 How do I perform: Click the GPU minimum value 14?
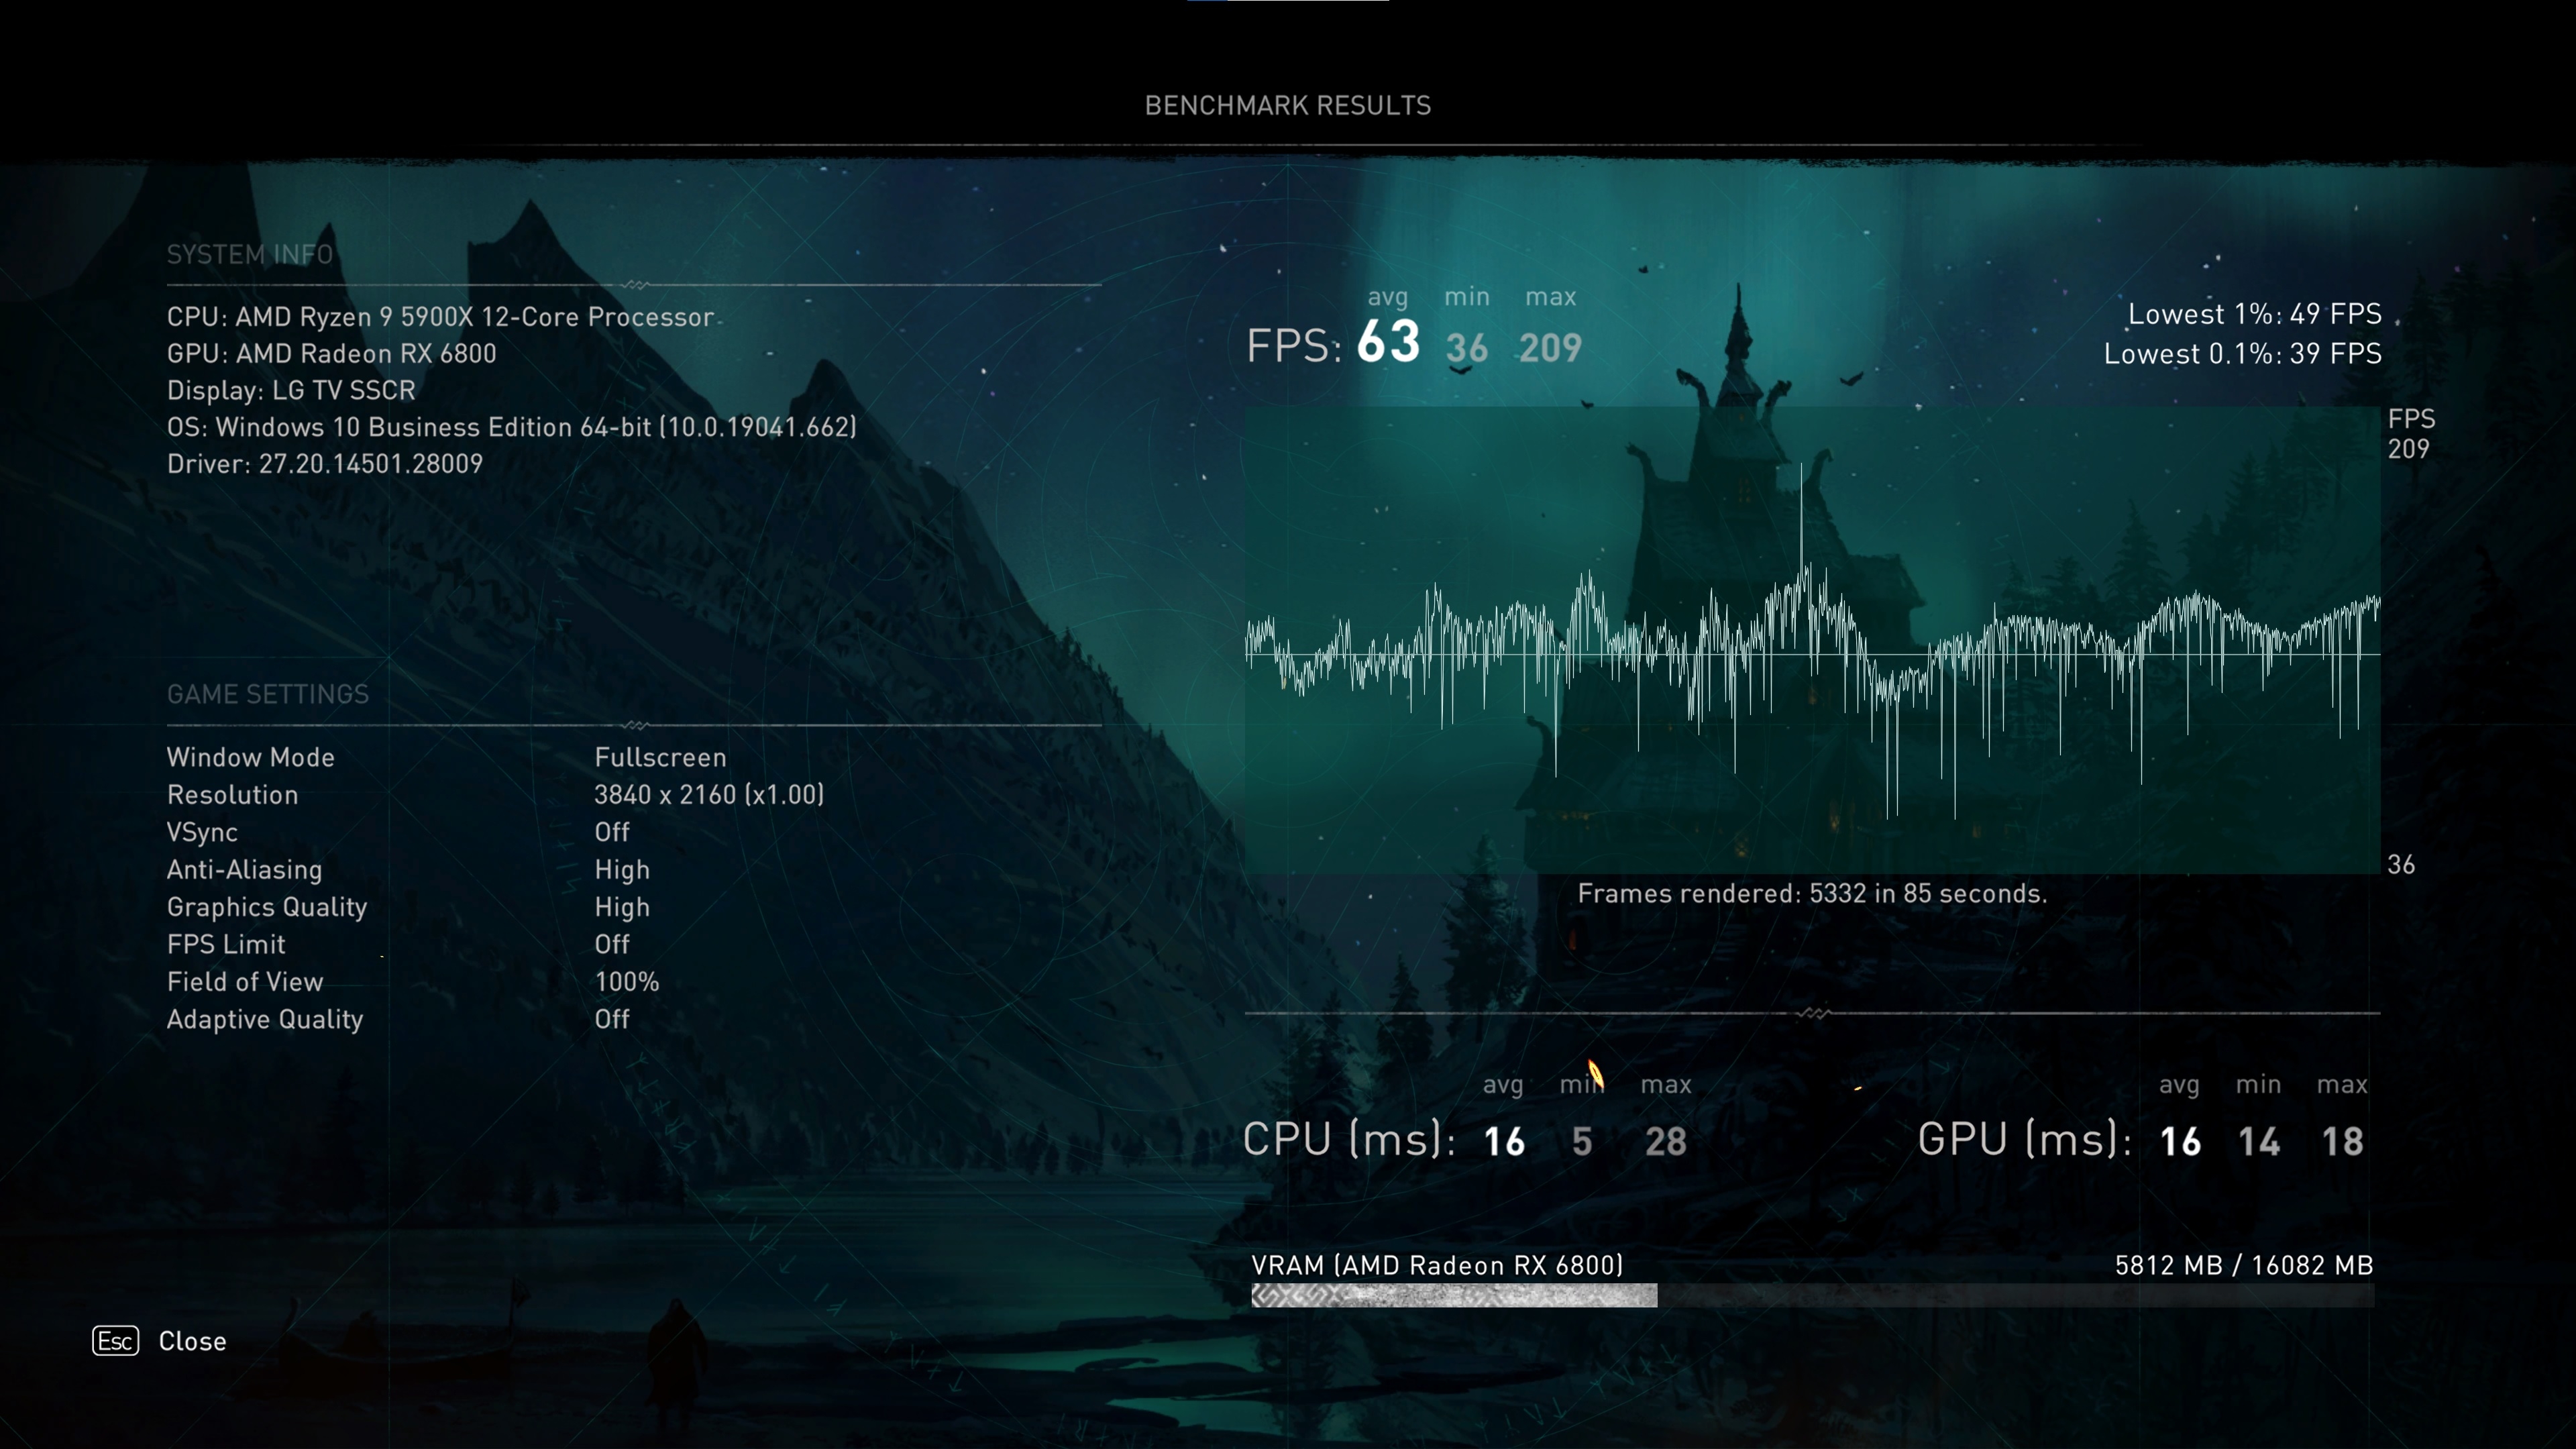coord(2259,1142)
